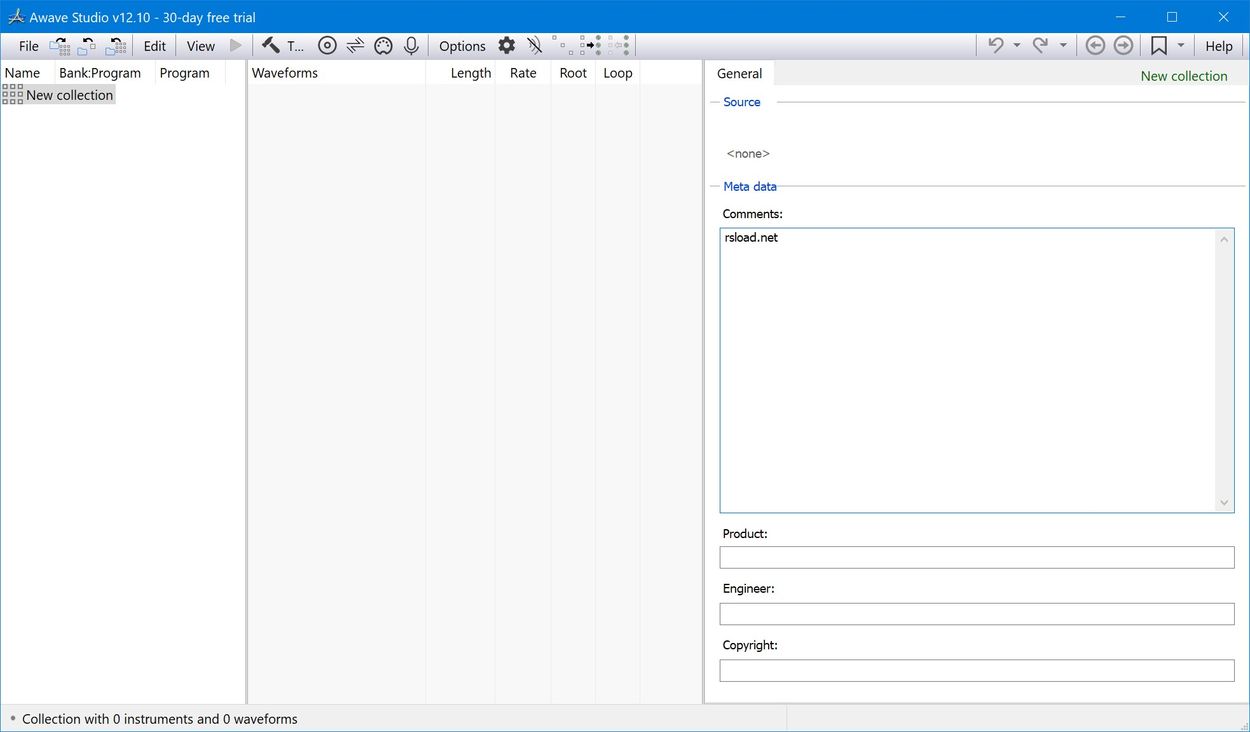
Task: Click the dots with left arrow icon
Action: coord(619,46)
